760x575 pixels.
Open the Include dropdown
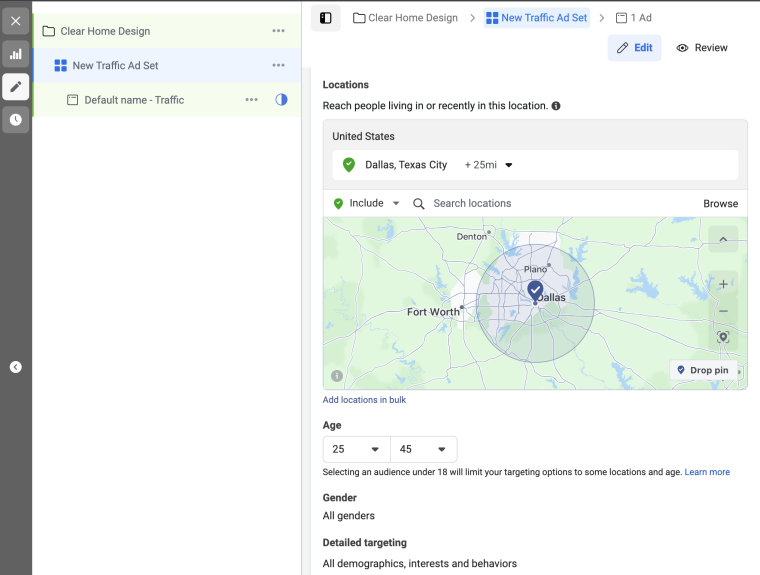click(366, 203)
